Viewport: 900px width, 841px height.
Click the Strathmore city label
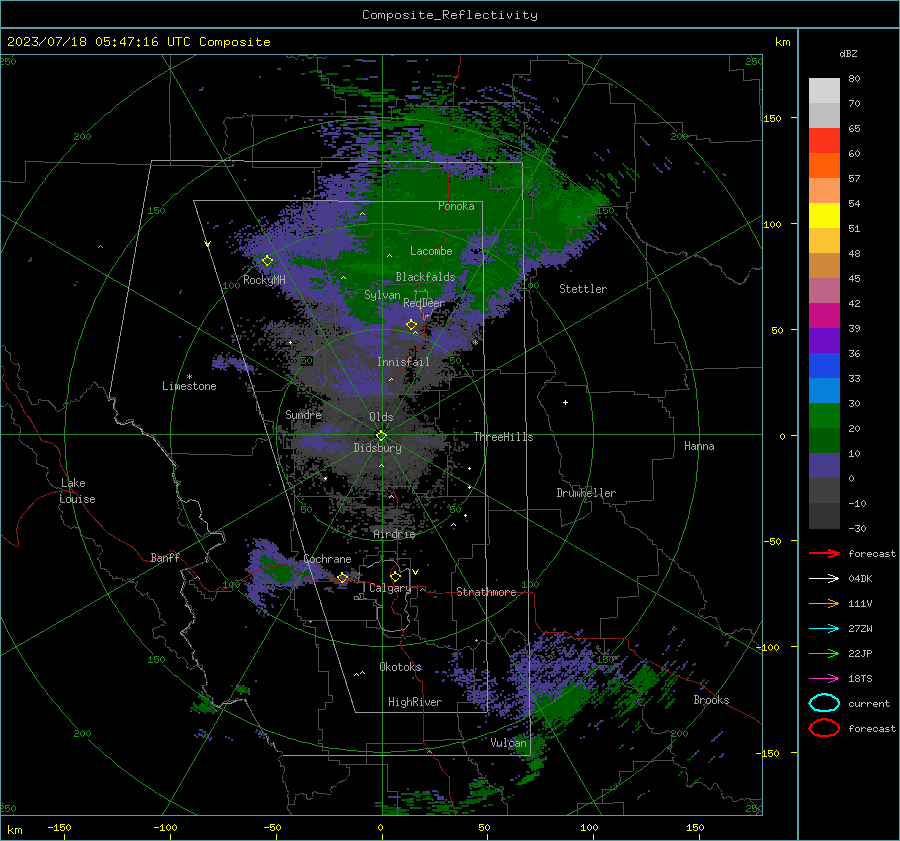(486, 592)
